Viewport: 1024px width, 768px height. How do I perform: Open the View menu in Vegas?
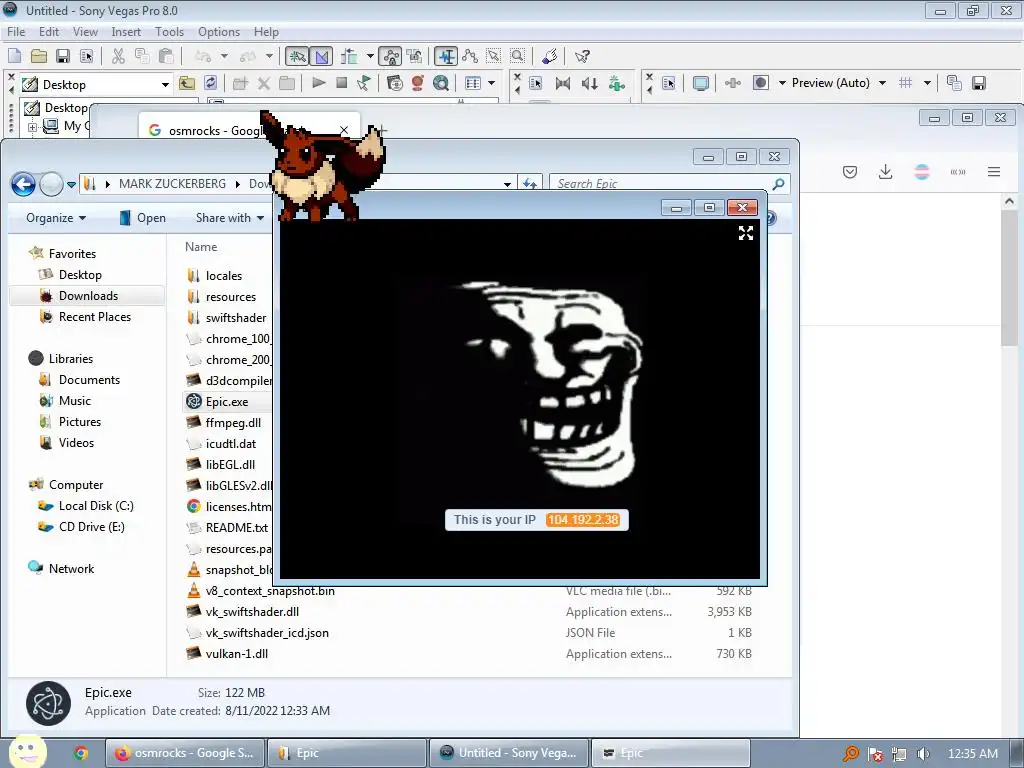tap(85, 31)
